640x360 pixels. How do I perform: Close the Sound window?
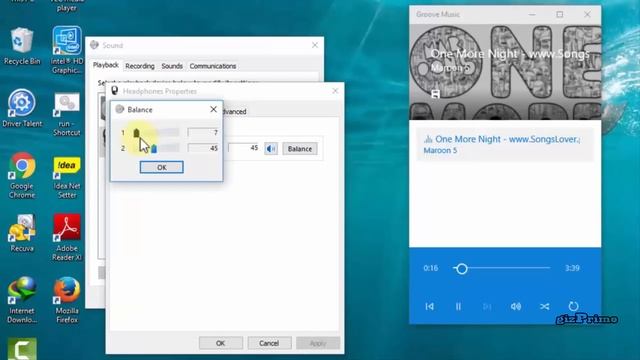(x=315, y=45)
